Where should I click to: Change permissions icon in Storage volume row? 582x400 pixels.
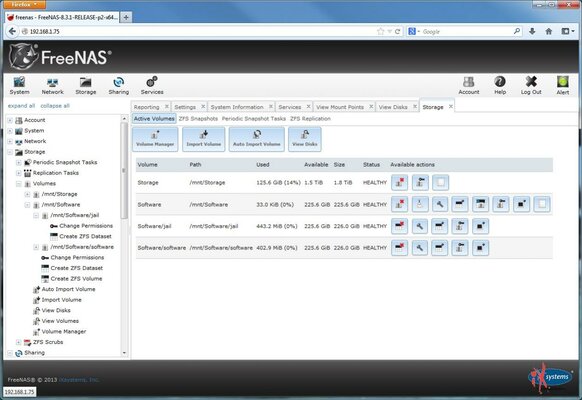pos(420,183)
